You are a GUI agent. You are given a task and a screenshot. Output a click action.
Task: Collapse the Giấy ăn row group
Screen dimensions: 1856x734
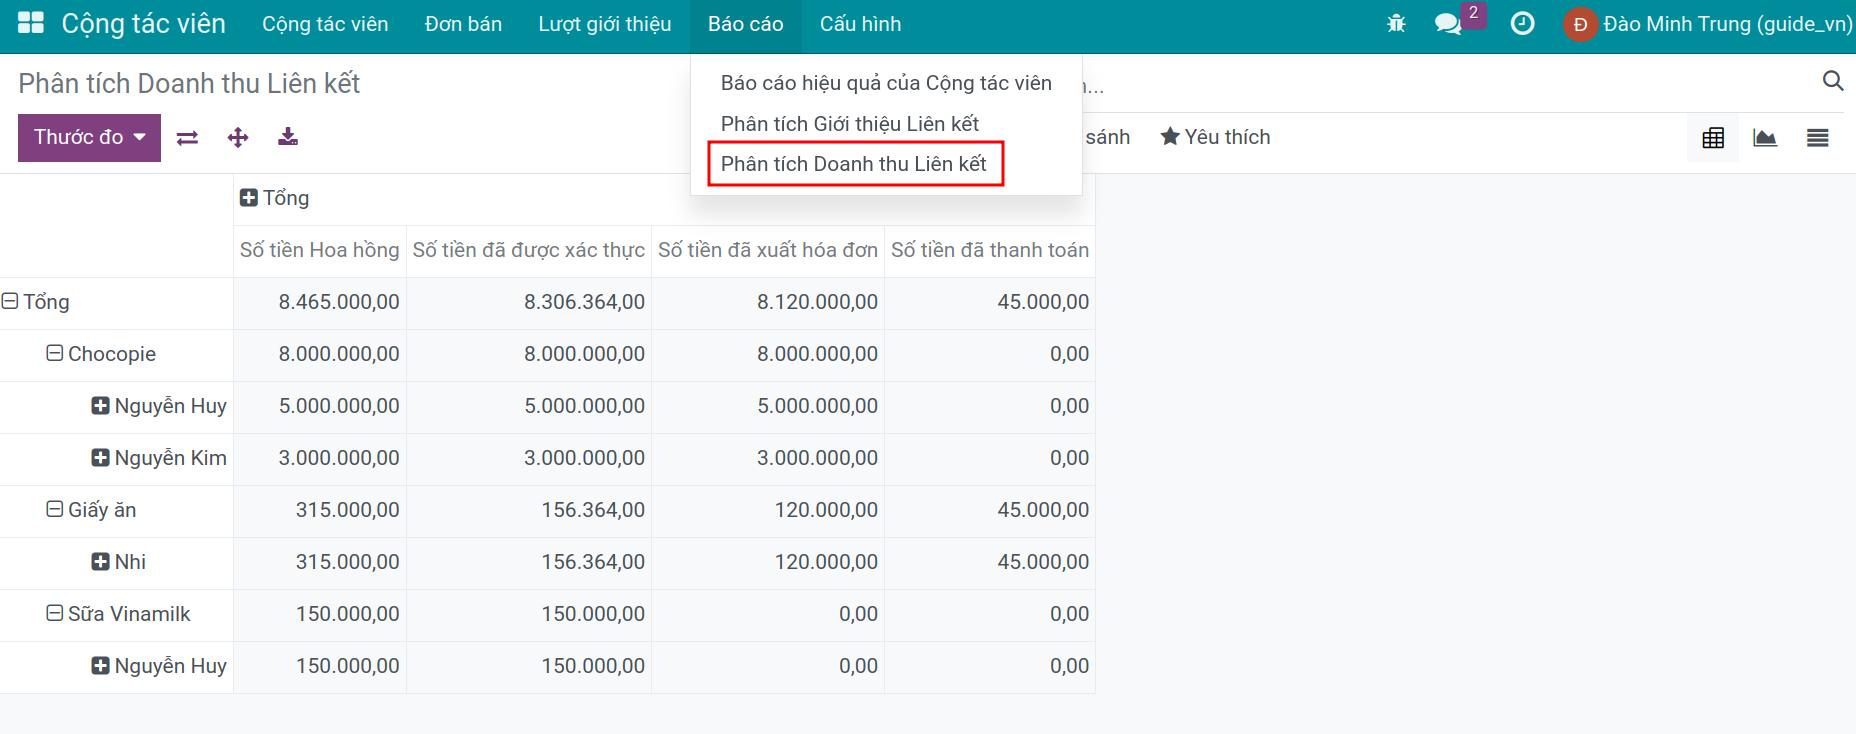coord(91,510)
